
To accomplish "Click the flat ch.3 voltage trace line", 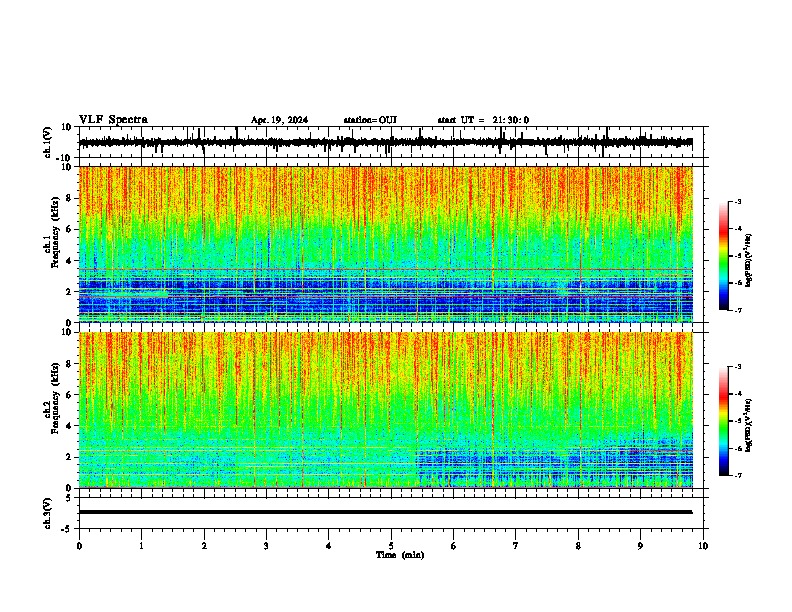I will point(385,512).
